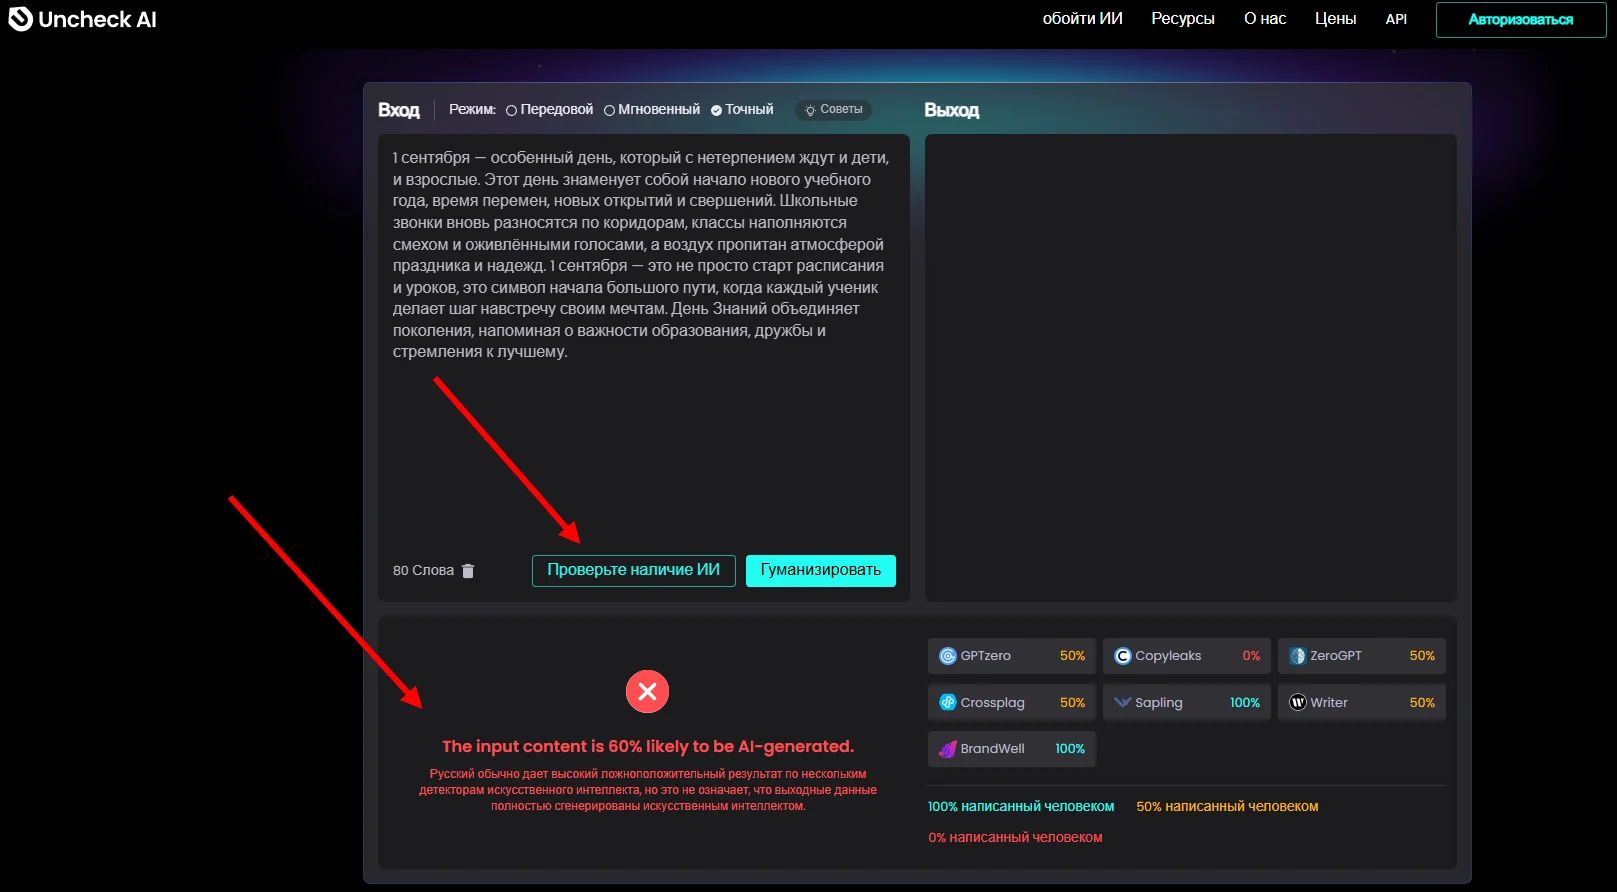Click the Russian false-positive warning note
Screen dimensions: 1617x892
pyautogui.click(x=648, y=790)
